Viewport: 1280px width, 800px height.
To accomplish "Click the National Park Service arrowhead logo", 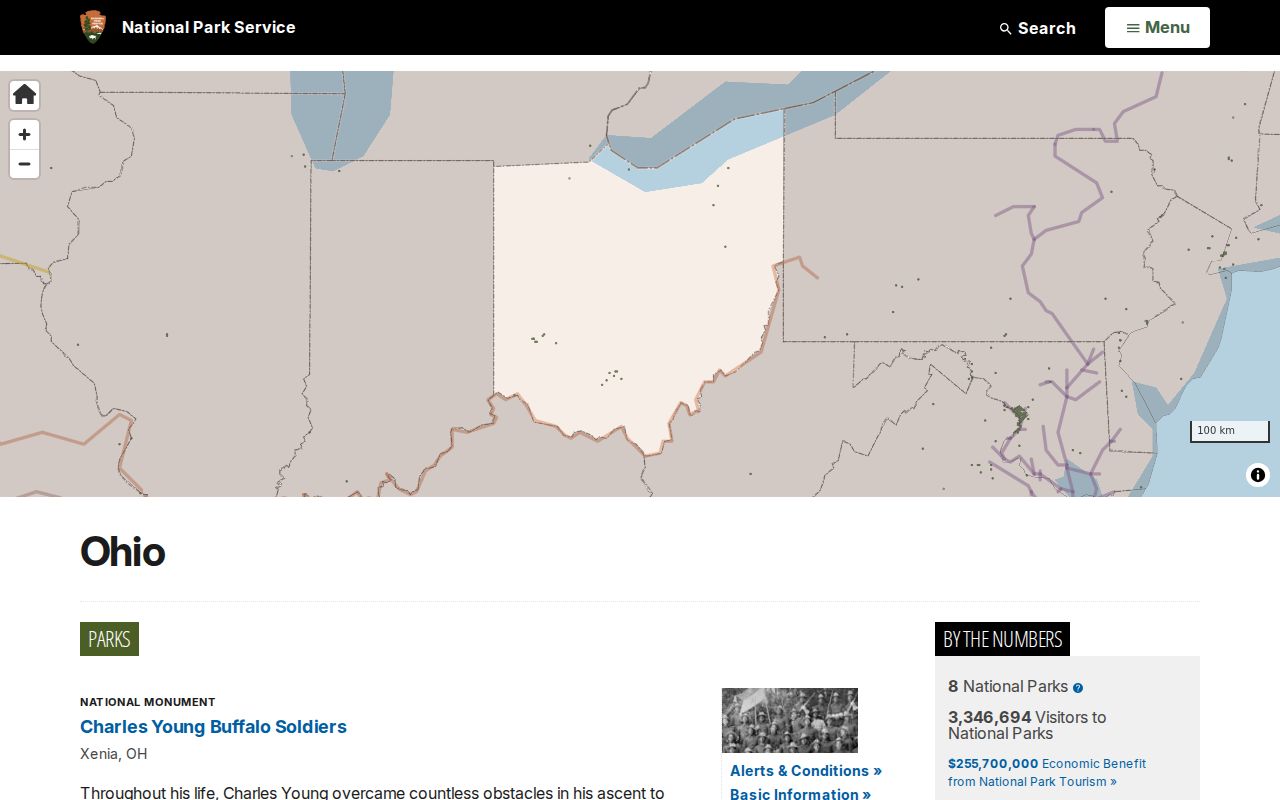I will (x=93, y=27).
